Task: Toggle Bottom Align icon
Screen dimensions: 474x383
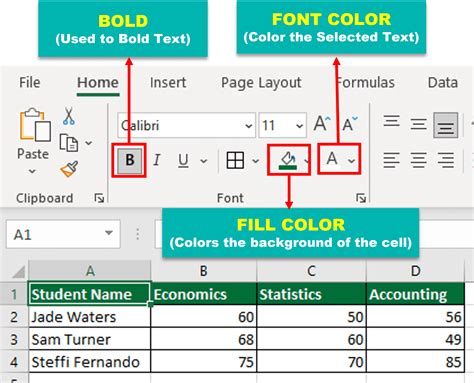Action: coord(446,125)
